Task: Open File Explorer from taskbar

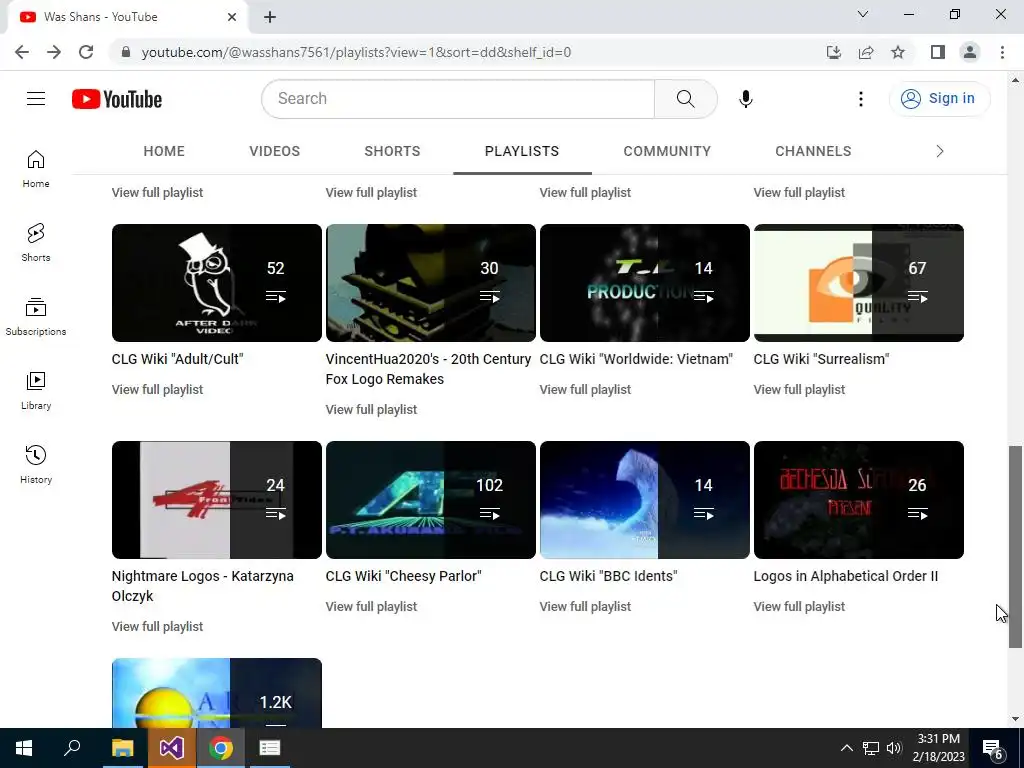Action: coord(122,748)
